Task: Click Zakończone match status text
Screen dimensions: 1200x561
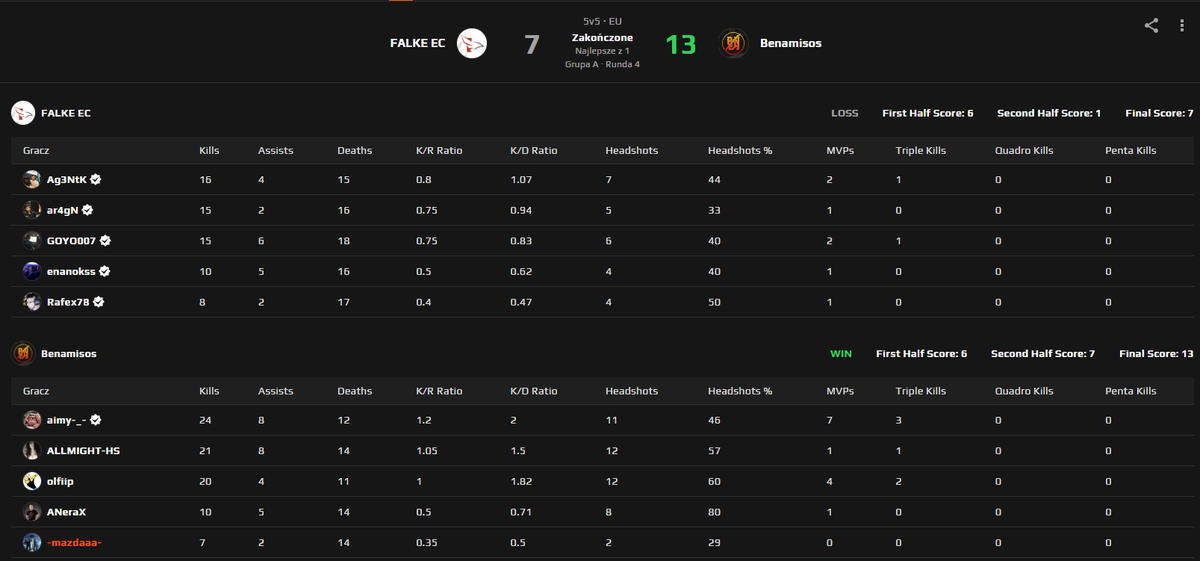Action: click(602, 37)
